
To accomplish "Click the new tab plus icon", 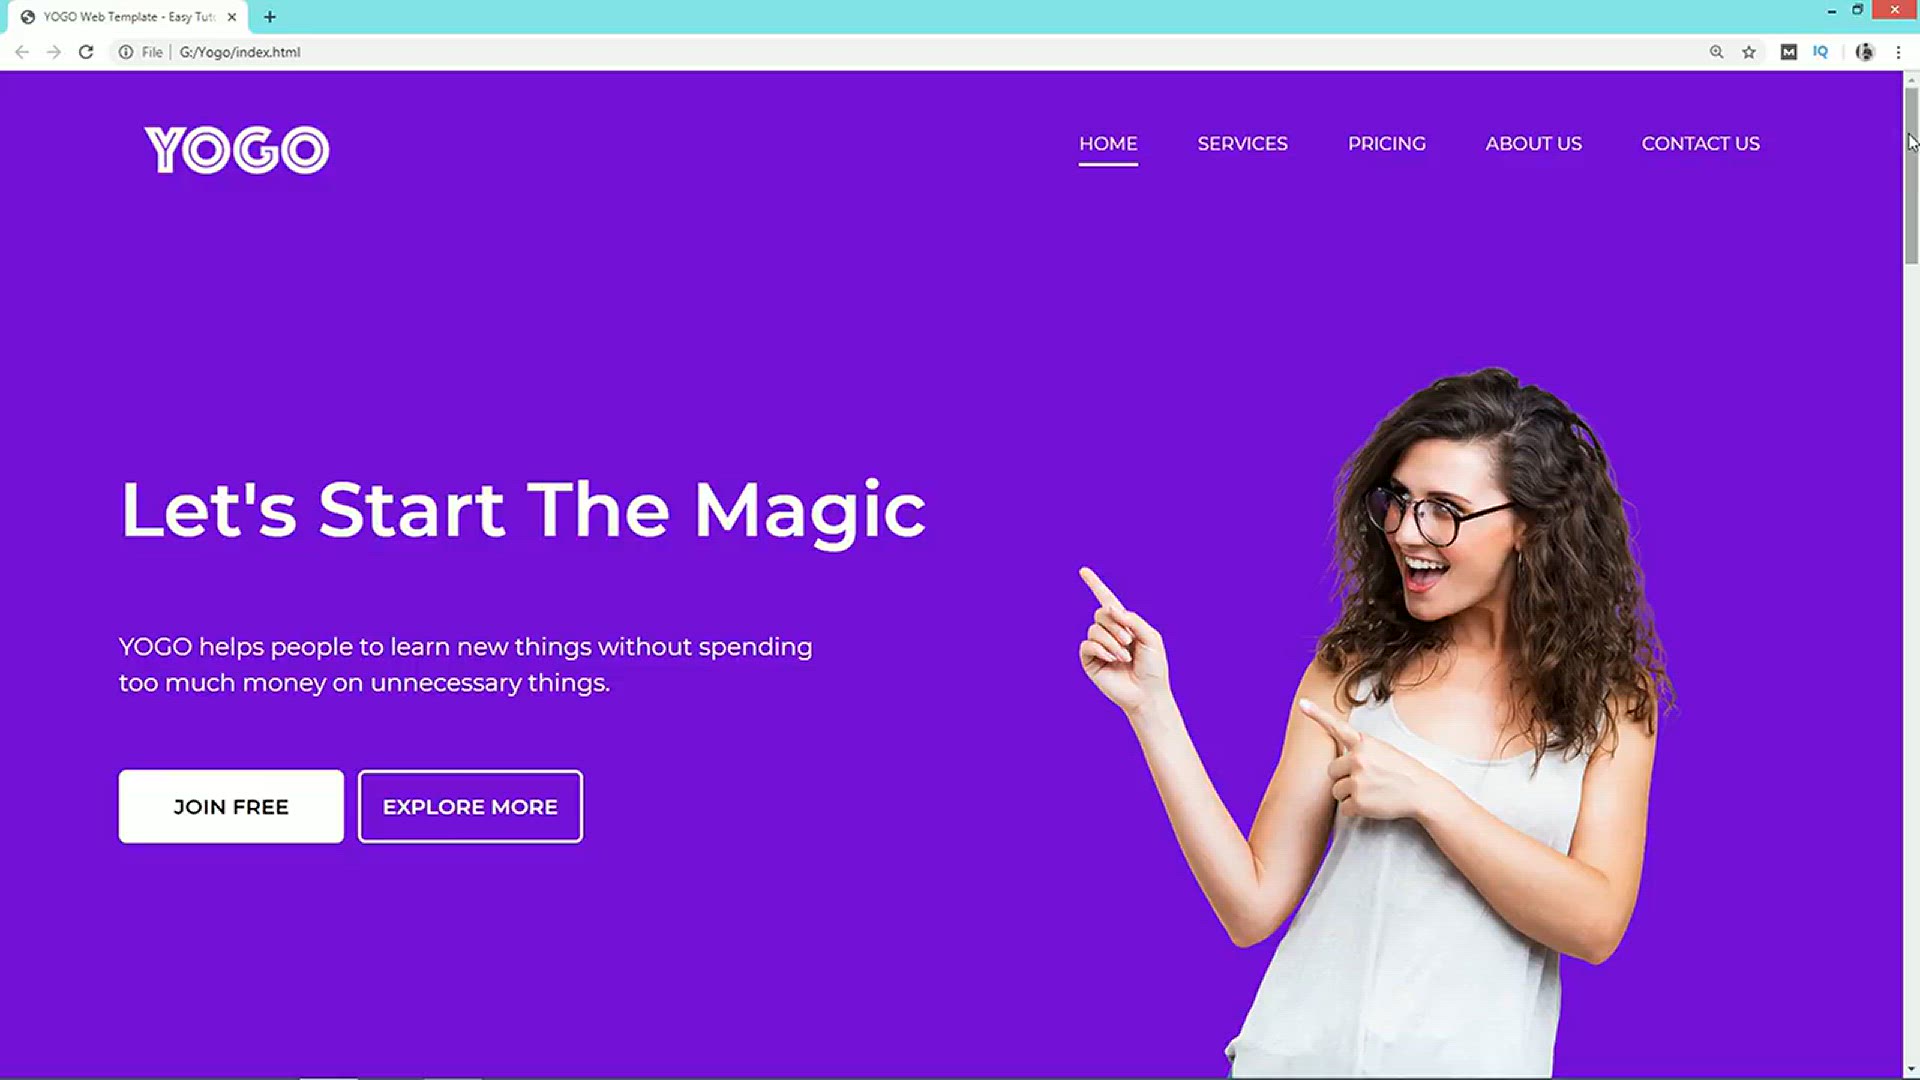I will click(x=270, y=16).
